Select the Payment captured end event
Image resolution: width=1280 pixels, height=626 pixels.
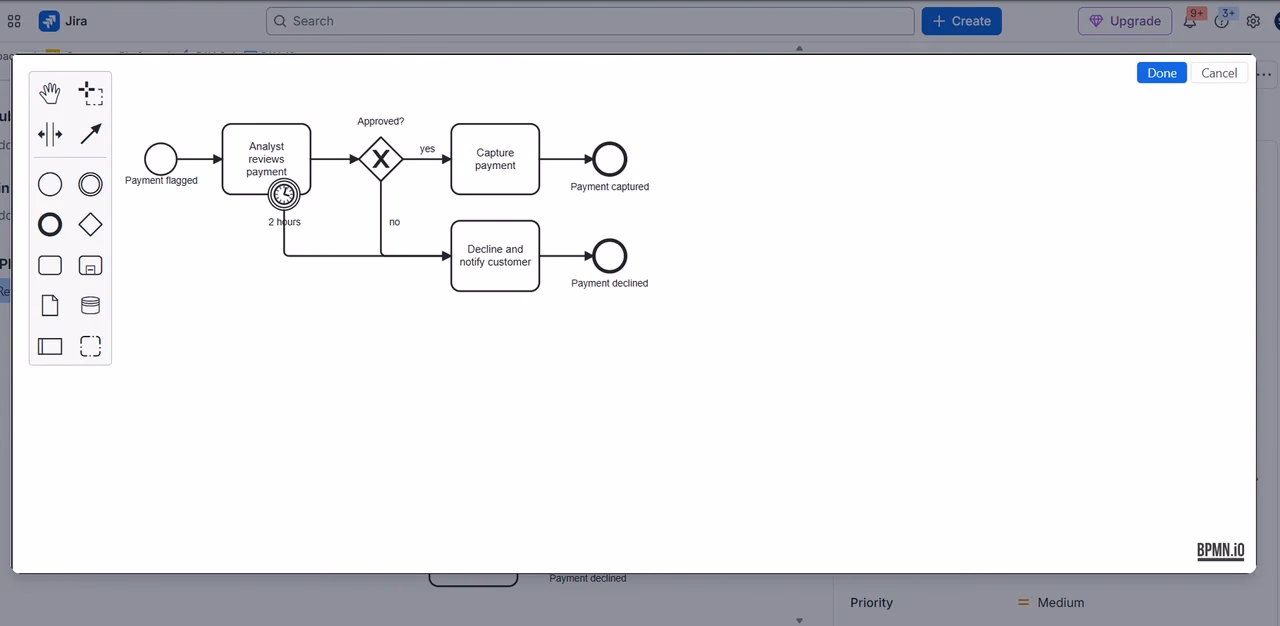(610, 159)
